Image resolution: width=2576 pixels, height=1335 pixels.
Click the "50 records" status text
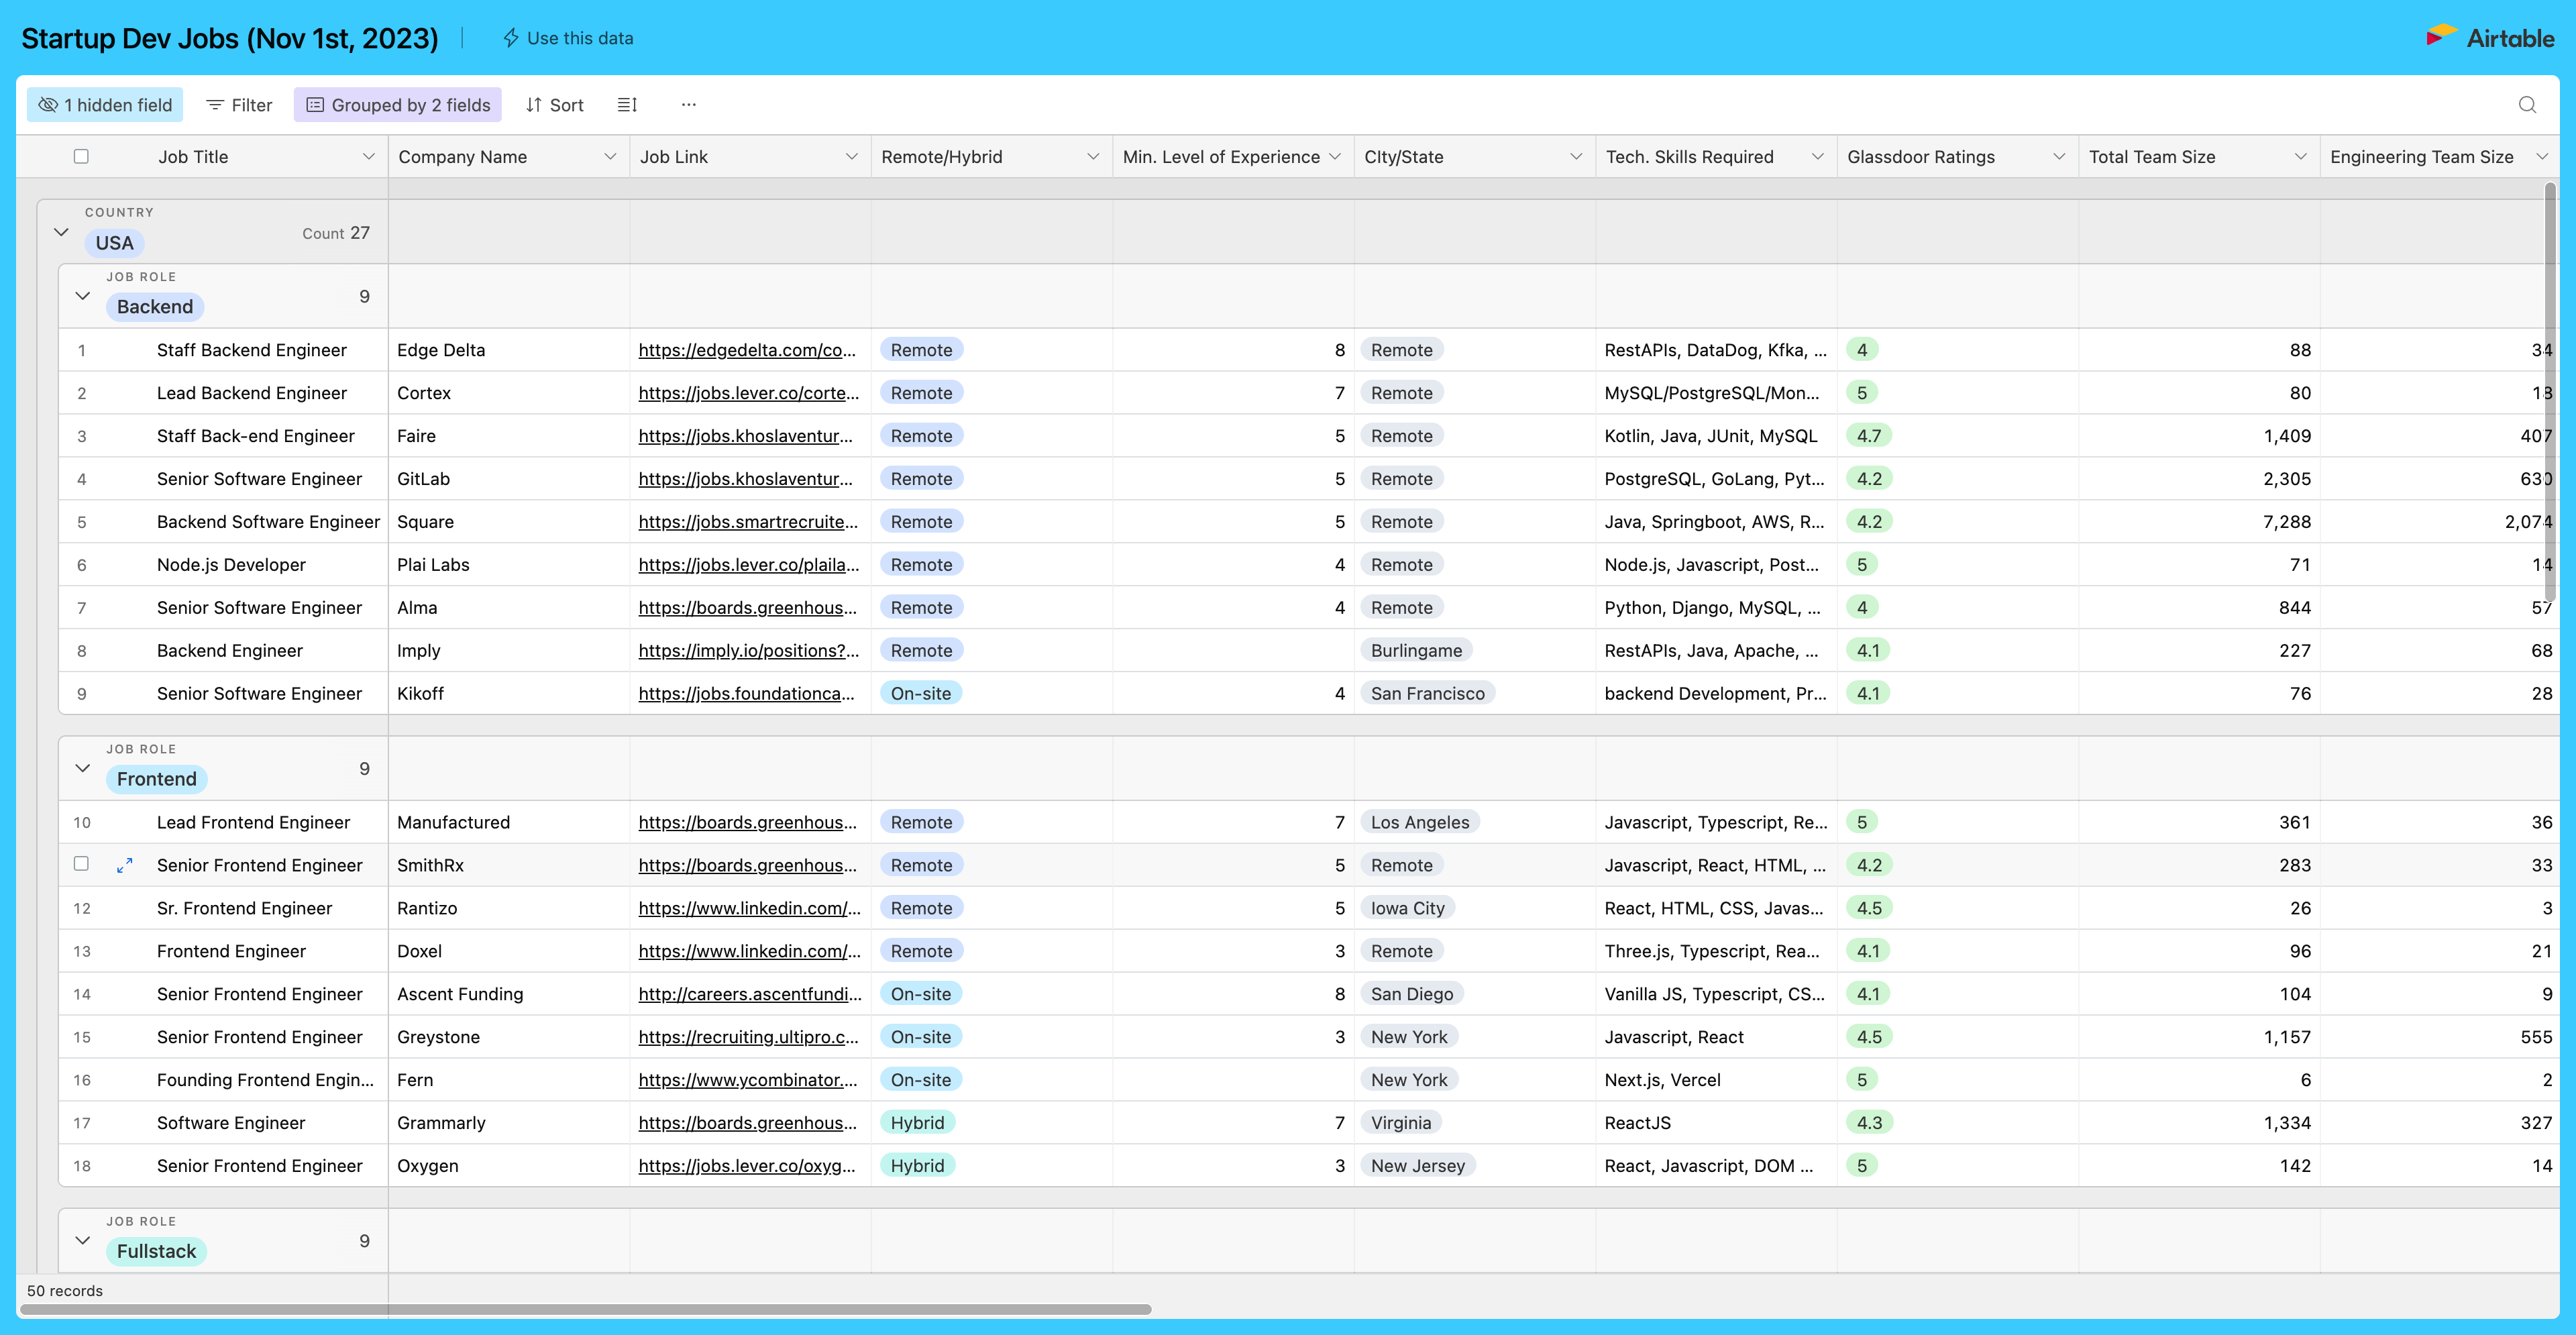pyautogui.click(x=65, y=1291)
